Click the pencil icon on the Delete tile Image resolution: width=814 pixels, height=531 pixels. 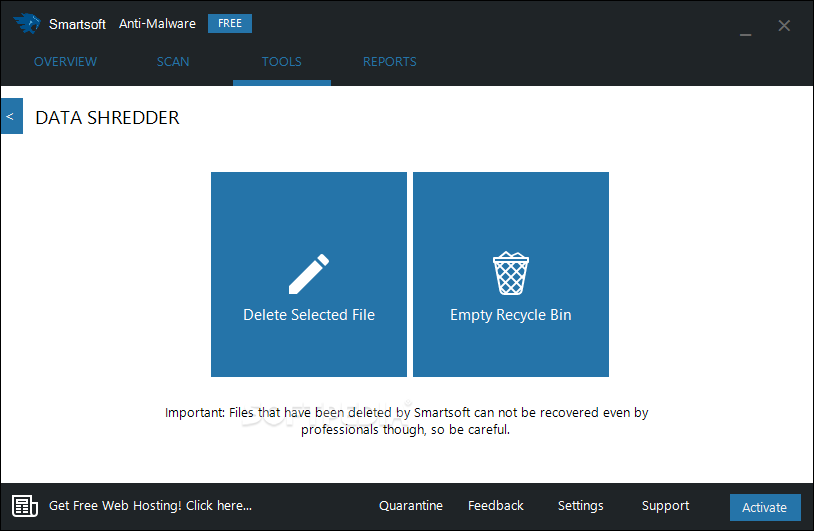[x=309, y=274]
